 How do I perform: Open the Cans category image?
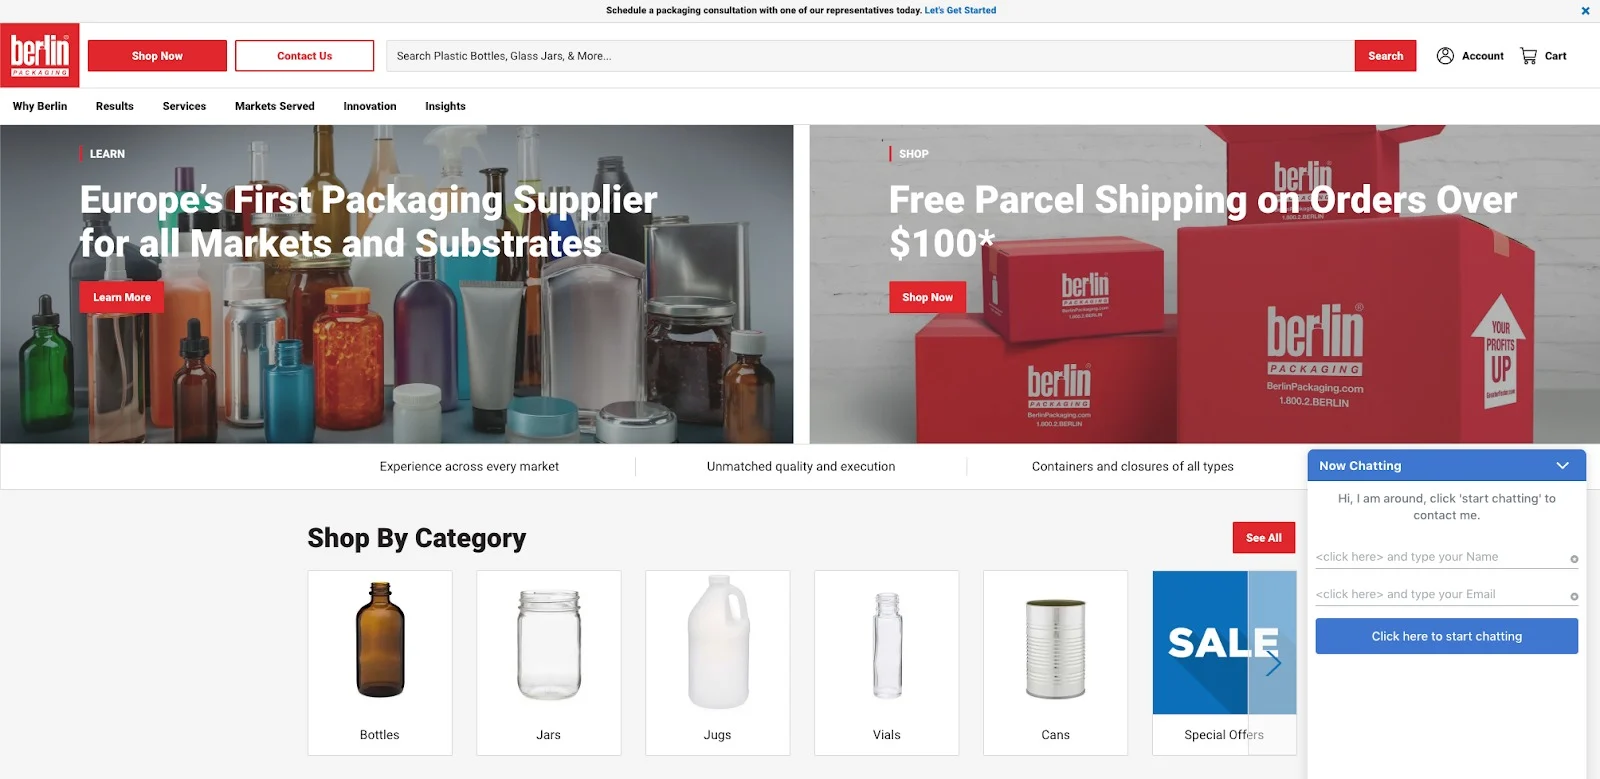coord(1056,648)
